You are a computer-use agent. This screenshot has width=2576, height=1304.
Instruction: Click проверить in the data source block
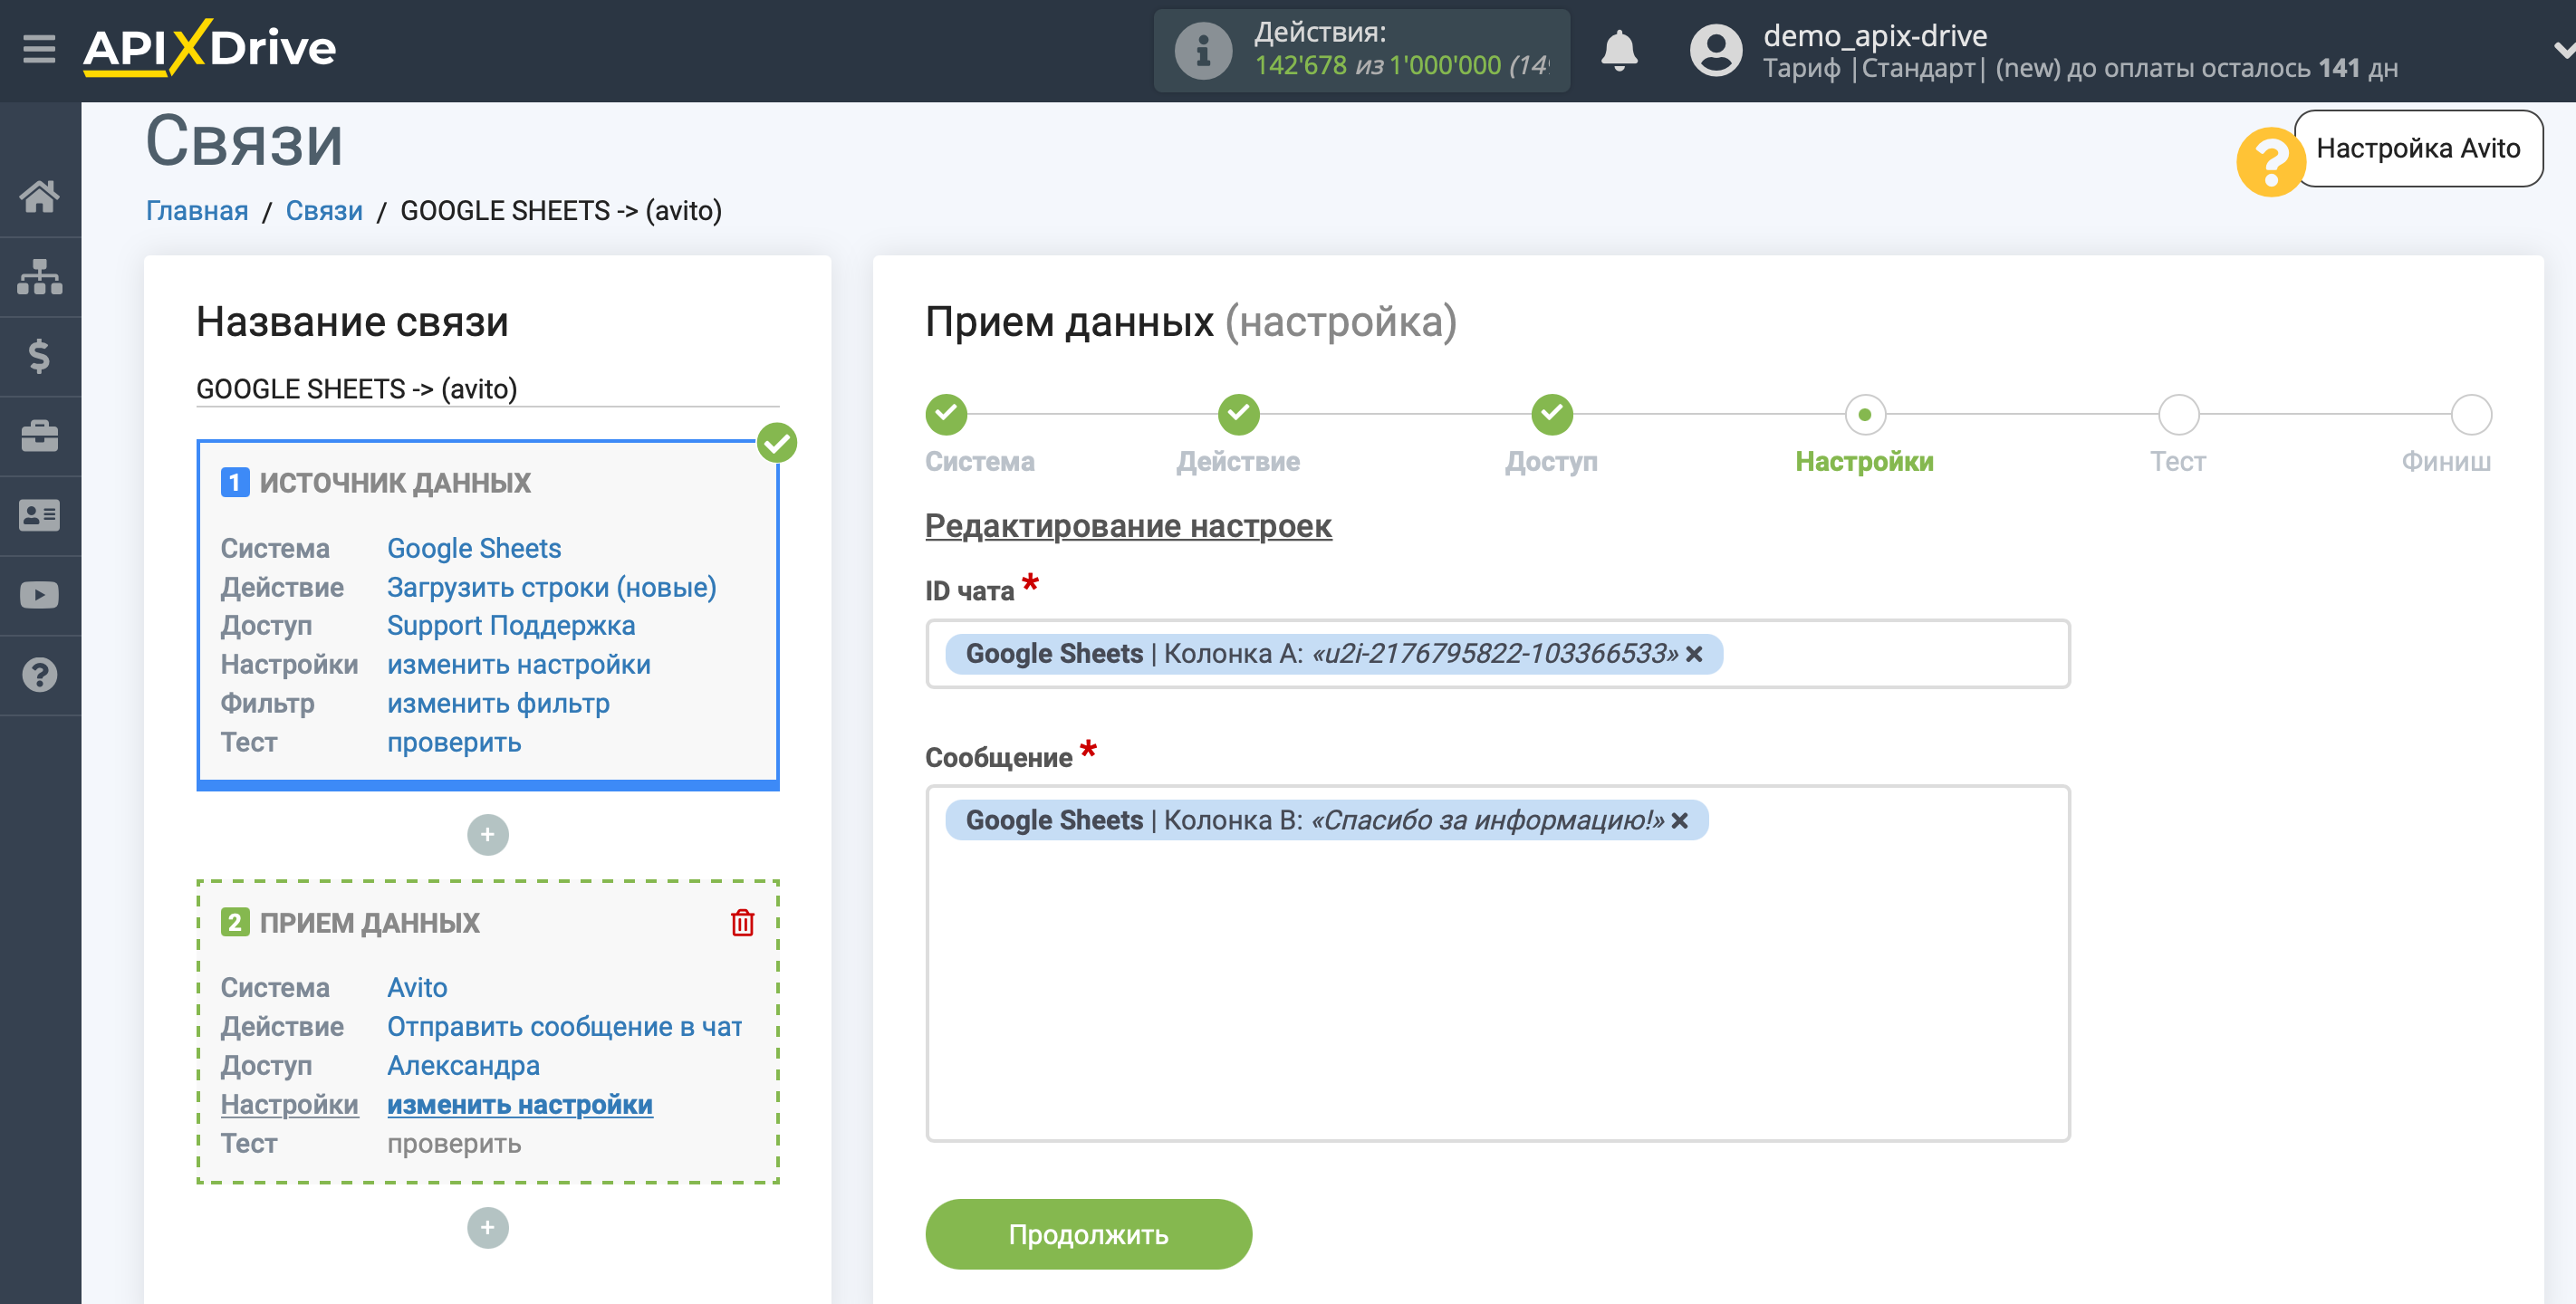tap(454, 742)
